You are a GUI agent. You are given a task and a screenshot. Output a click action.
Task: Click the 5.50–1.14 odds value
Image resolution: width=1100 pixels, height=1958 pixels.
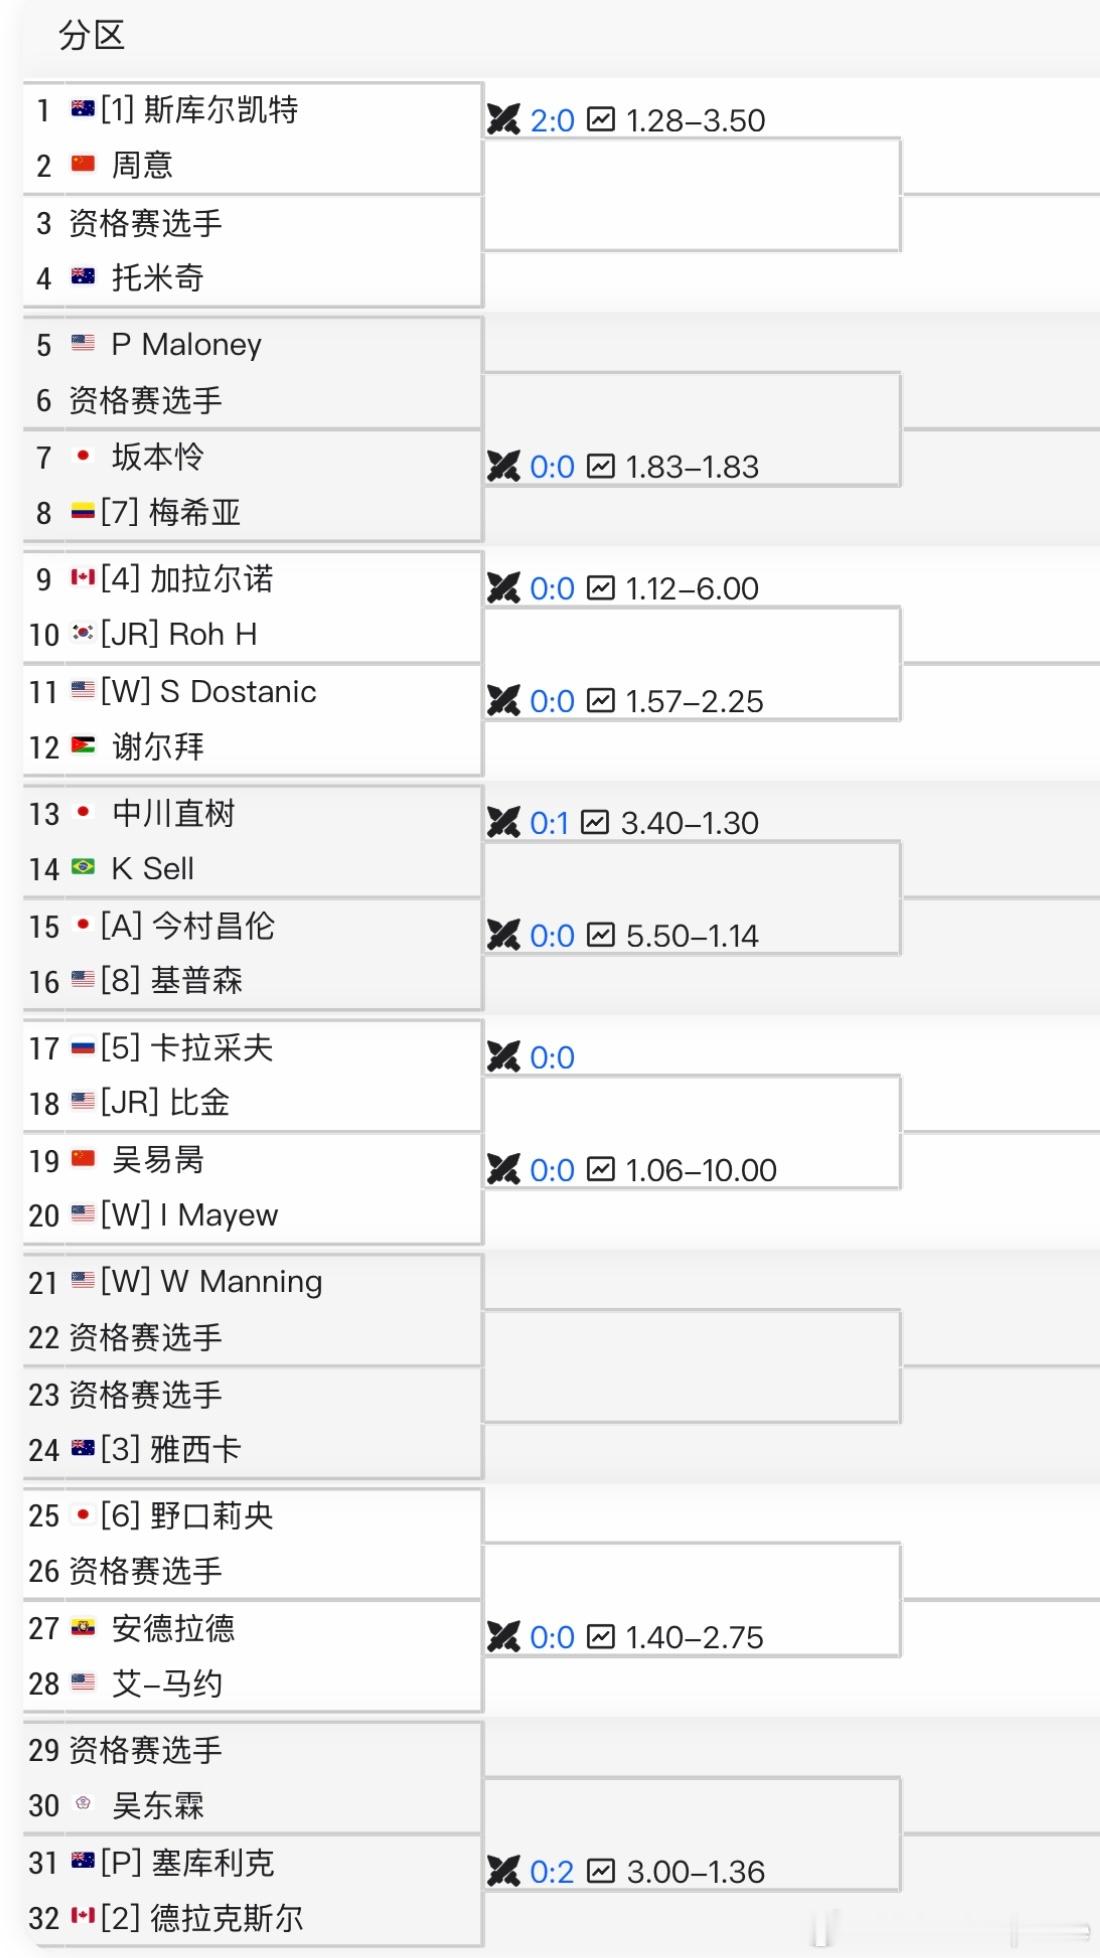pyautogui.click(x=692, y=936)
